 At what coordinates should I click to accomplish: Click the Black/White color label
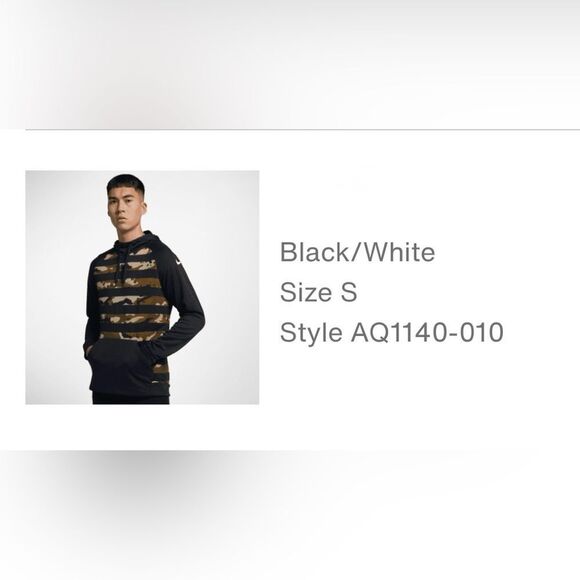[x=357, y=252]
